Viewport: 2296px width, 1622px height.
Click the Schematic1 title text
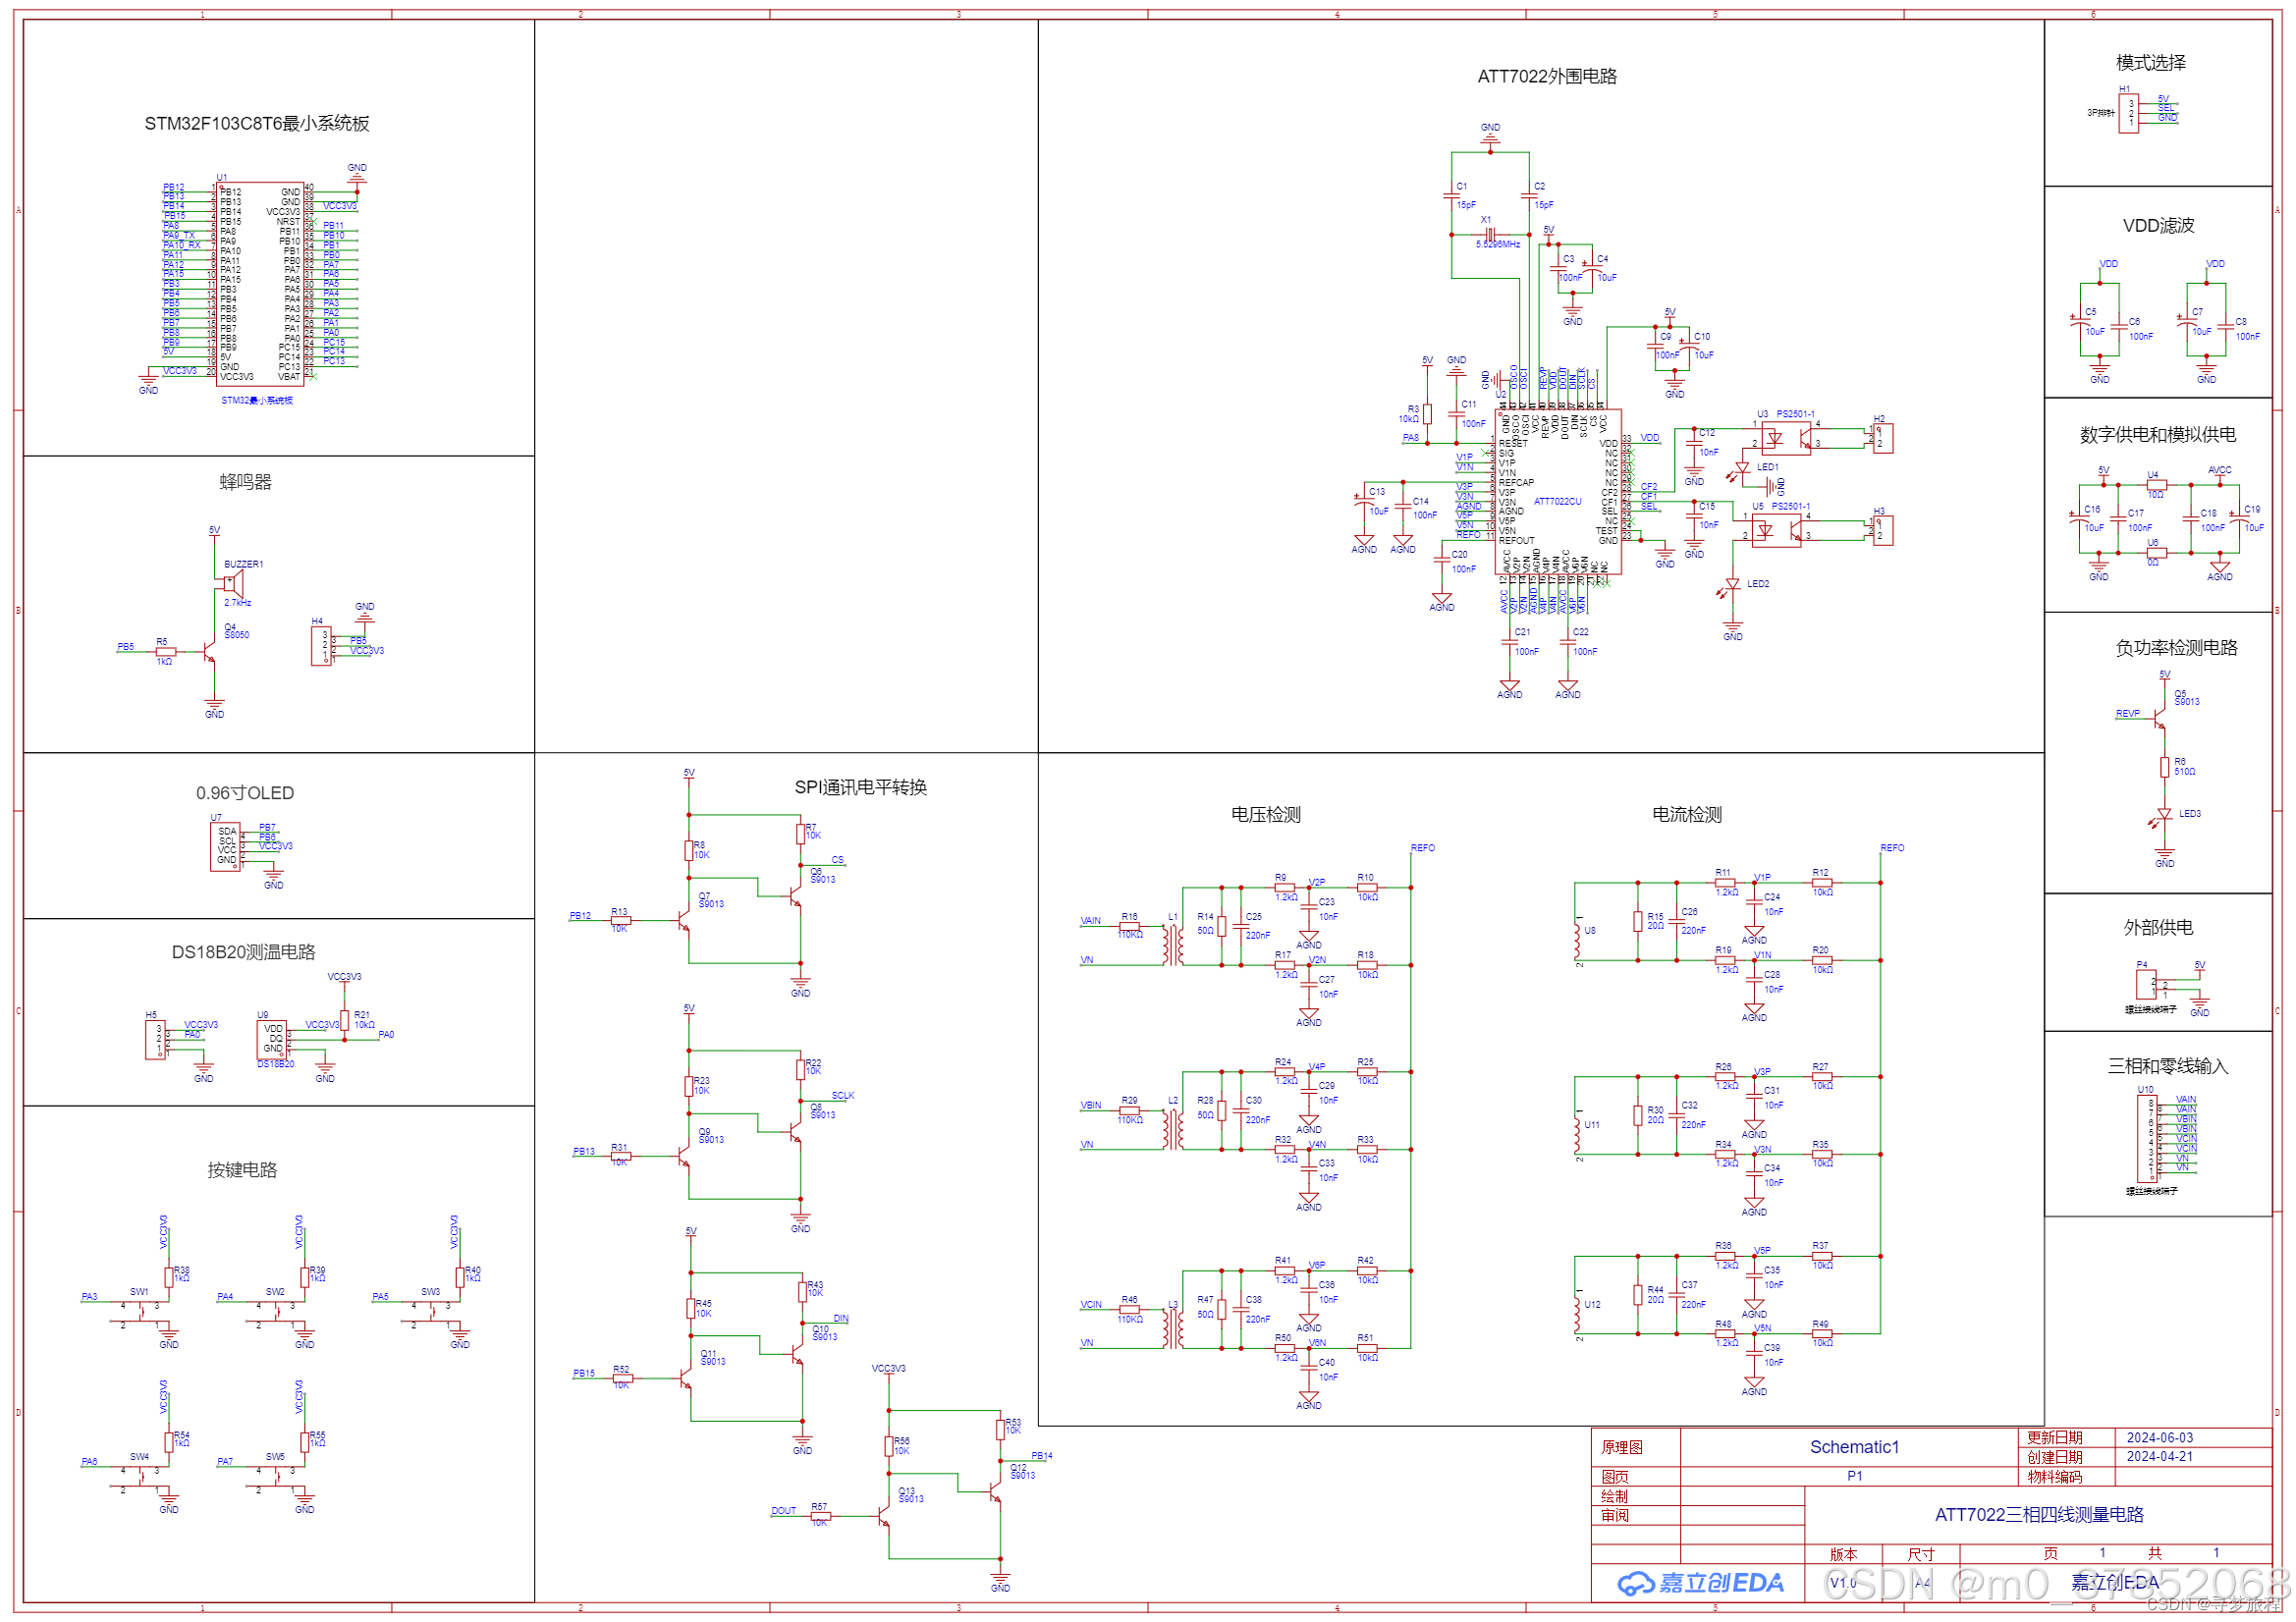1853,1447
